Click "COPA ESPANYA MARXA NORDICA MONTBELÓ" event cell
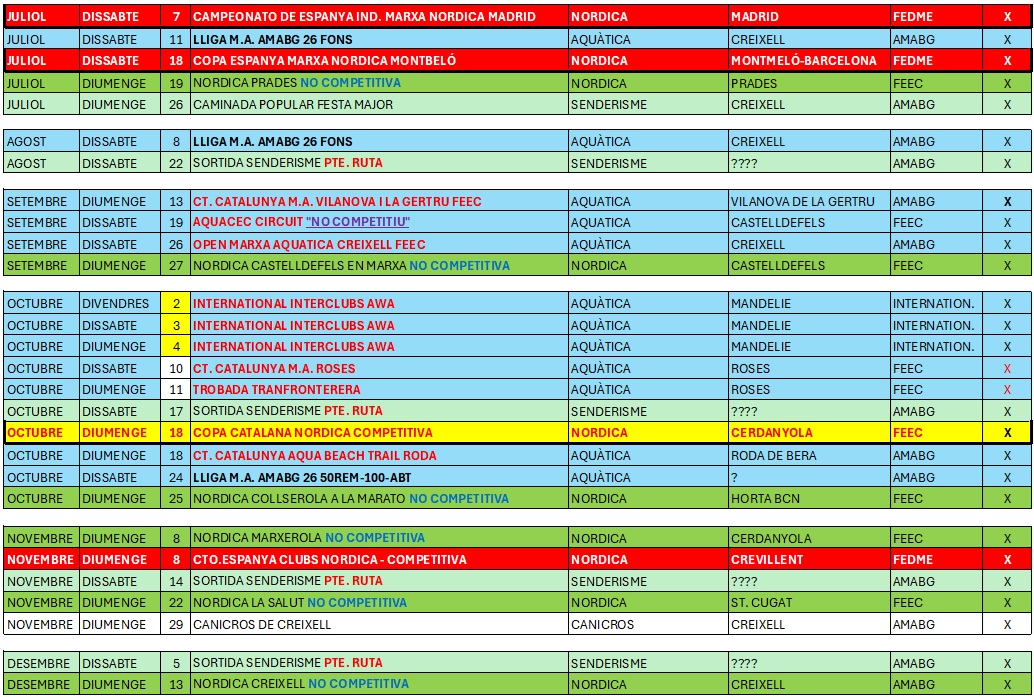1034x697 pixels. [x=324, y=61]
